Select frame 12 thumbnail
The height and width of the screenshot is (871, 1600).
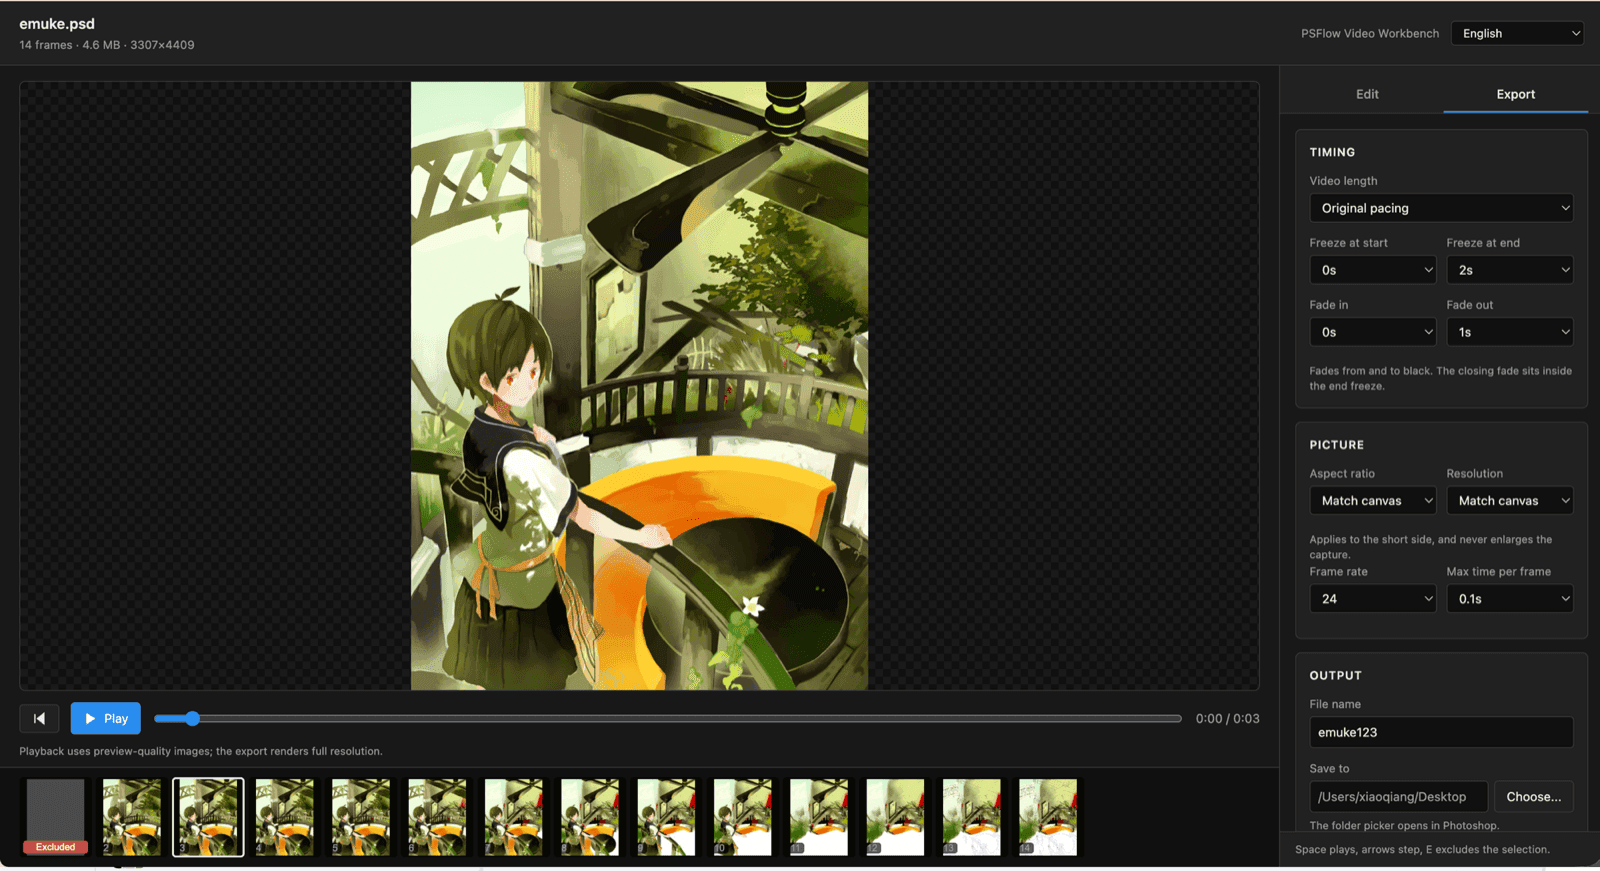tap(895, 817)
